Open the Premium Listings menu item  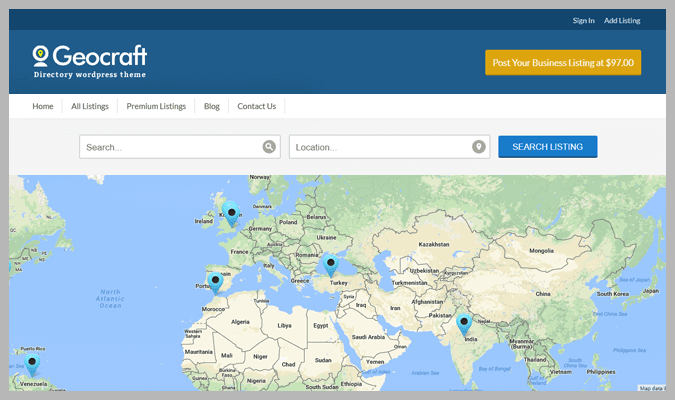click(x=156, y=106)
